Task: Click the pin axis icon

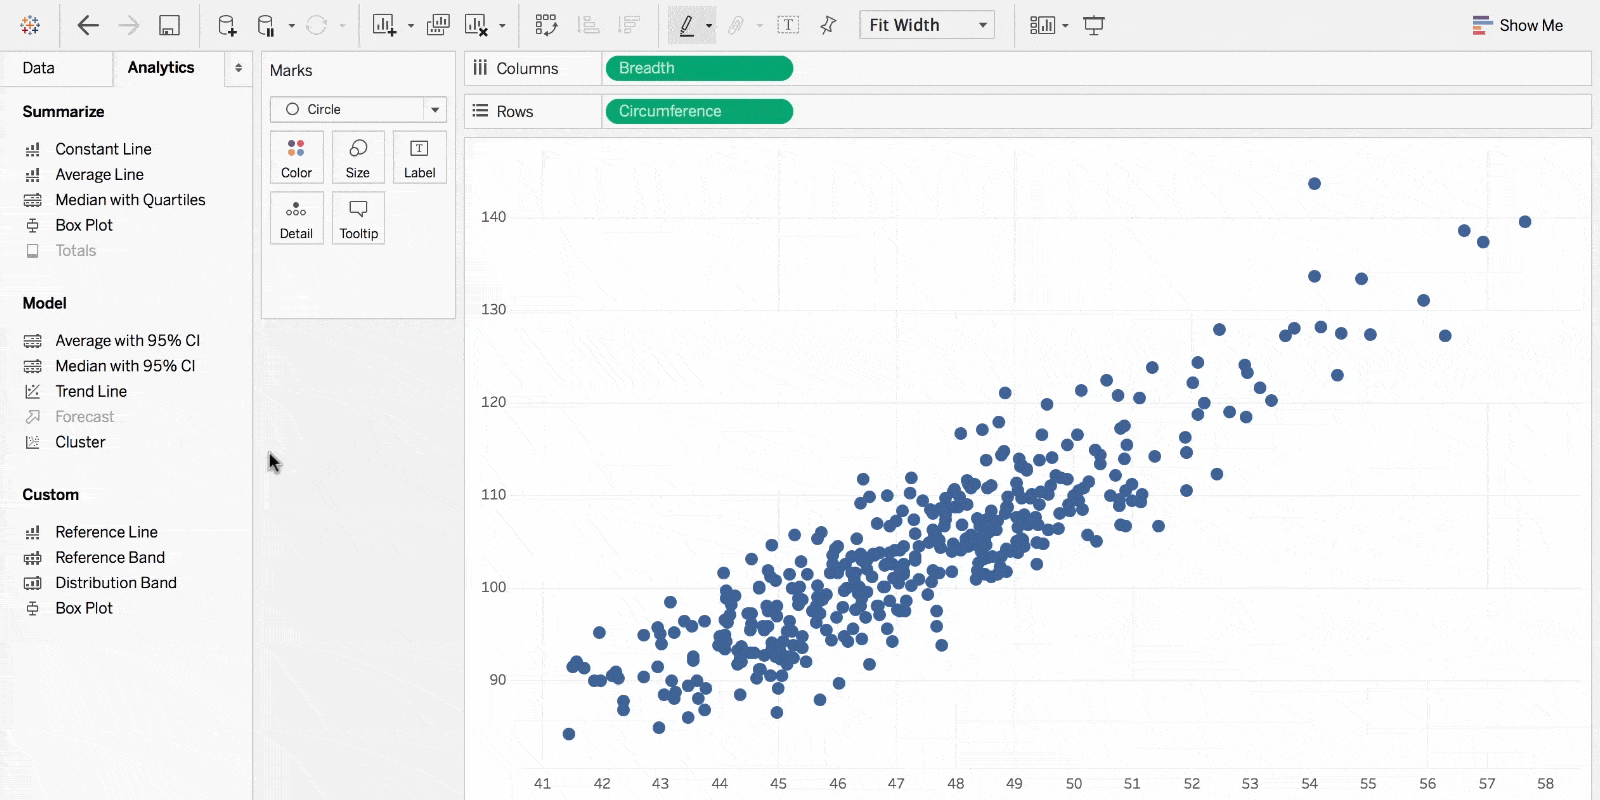Action: click(x=828, y=26)
